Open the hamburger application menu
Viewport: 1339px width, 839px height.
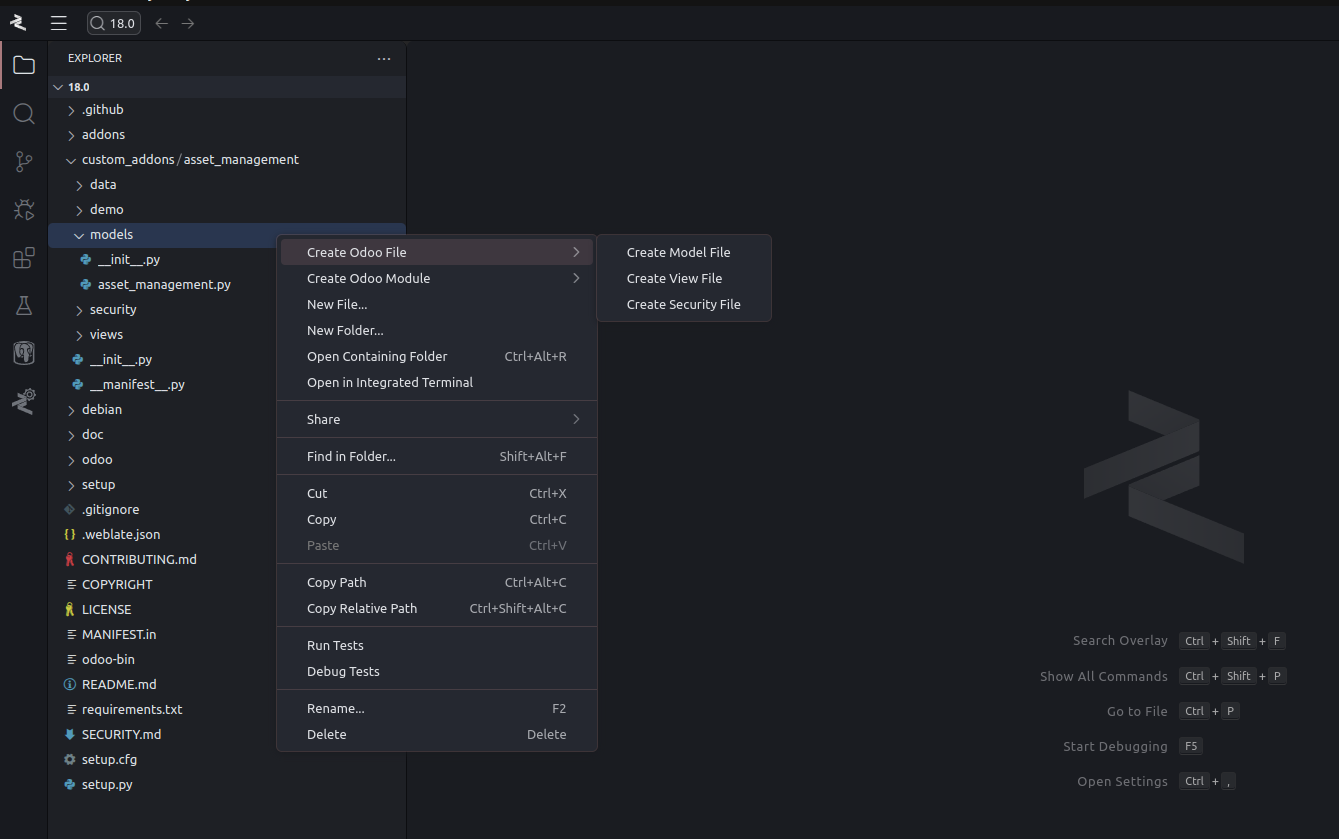pos(59,23)
